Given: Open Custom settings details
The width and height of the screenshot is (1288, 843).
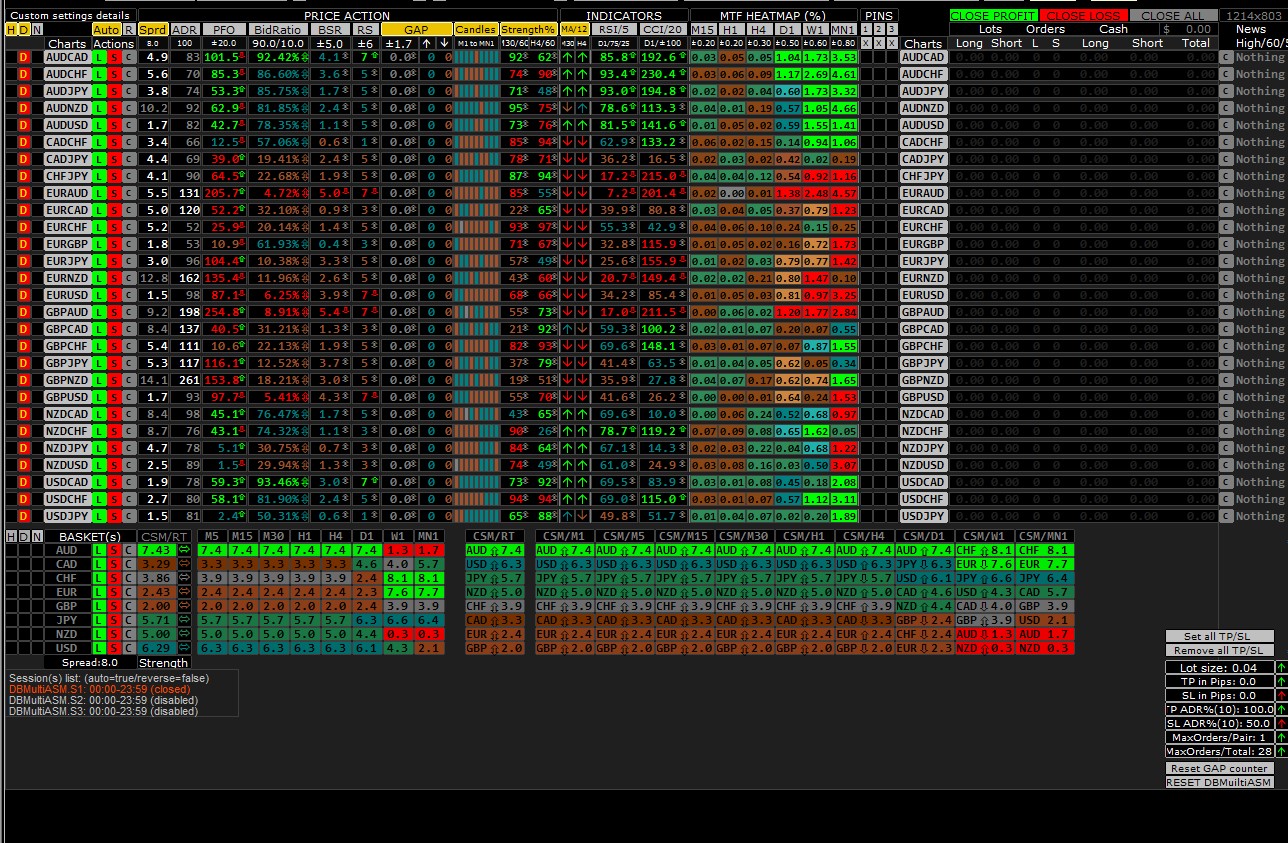Looking at the screenshot, I should (x=70, y=15).
